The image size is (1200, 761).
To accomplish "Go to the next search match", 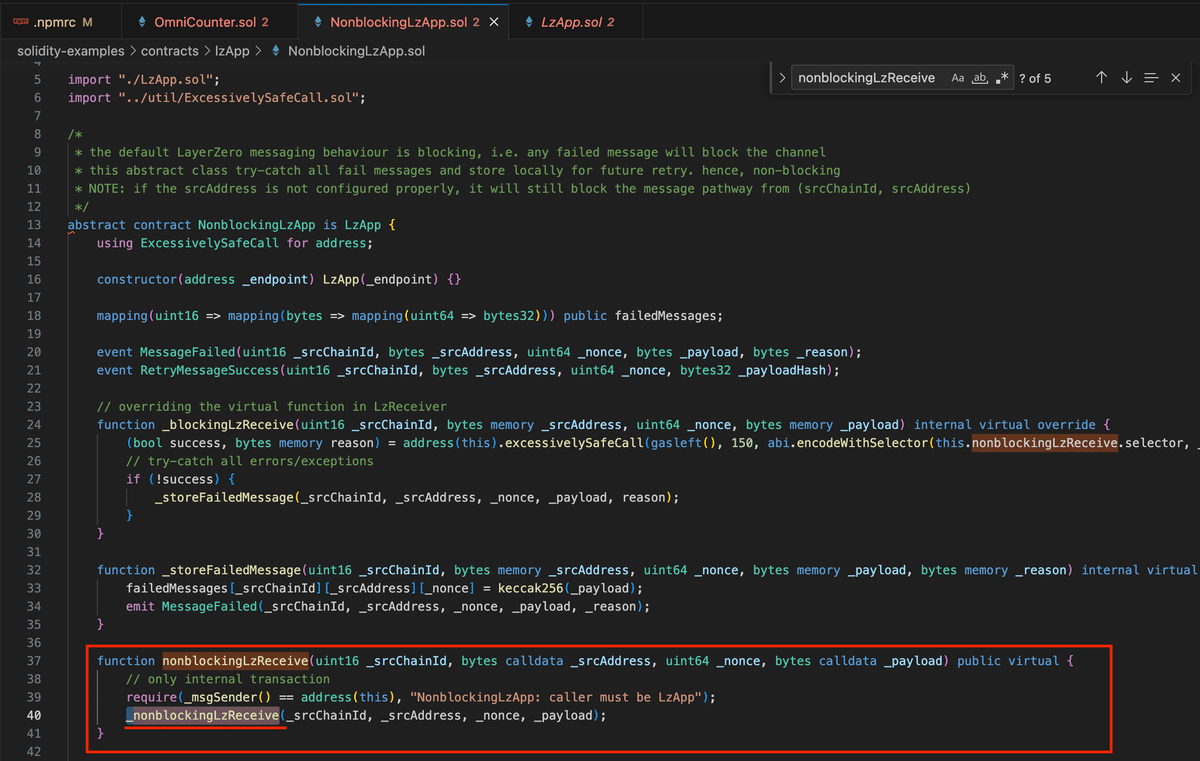I will point(1126,78).
